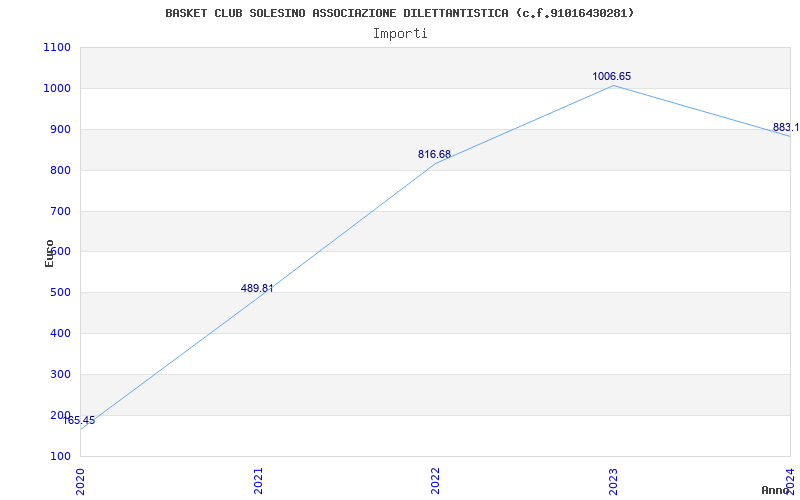Click the 500 y-axis value
Screen dimensions: 800x500
[60, 292]
